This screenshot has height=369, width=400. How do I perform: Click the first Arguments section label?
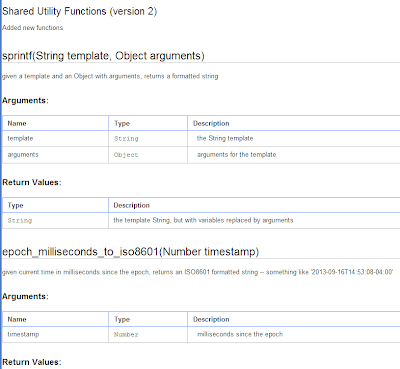pos(25,101)
